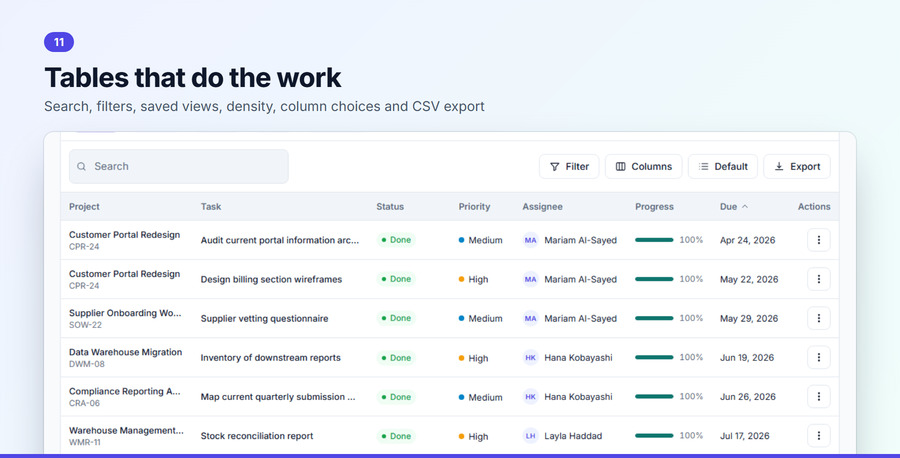Click the Actions column header
The image size is (900, 458).
[814, 207]
